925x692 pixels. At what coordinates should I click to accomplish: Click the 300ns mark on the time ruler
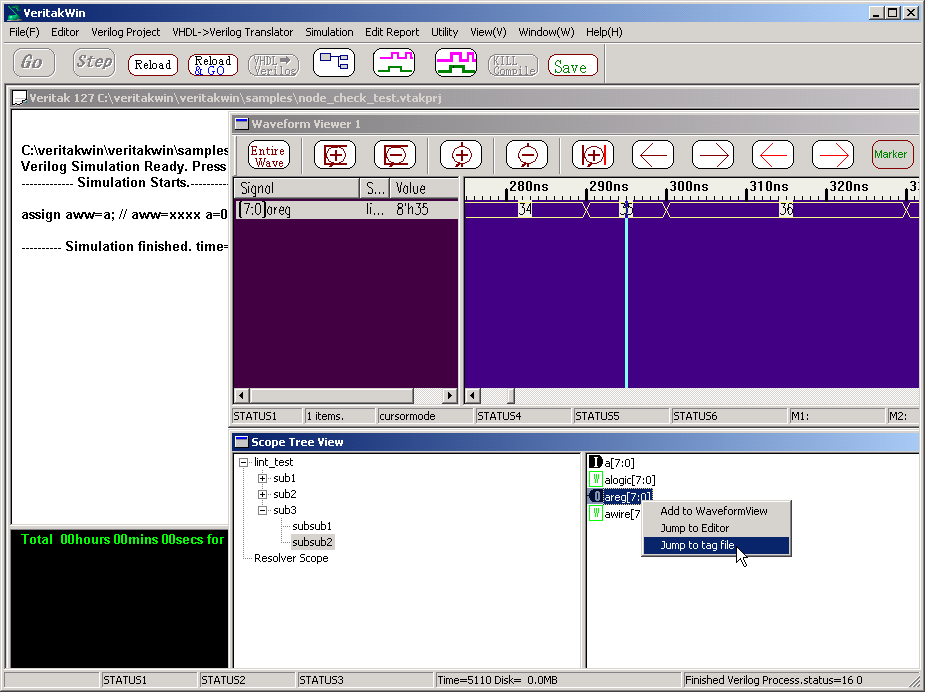click(688, 187)
